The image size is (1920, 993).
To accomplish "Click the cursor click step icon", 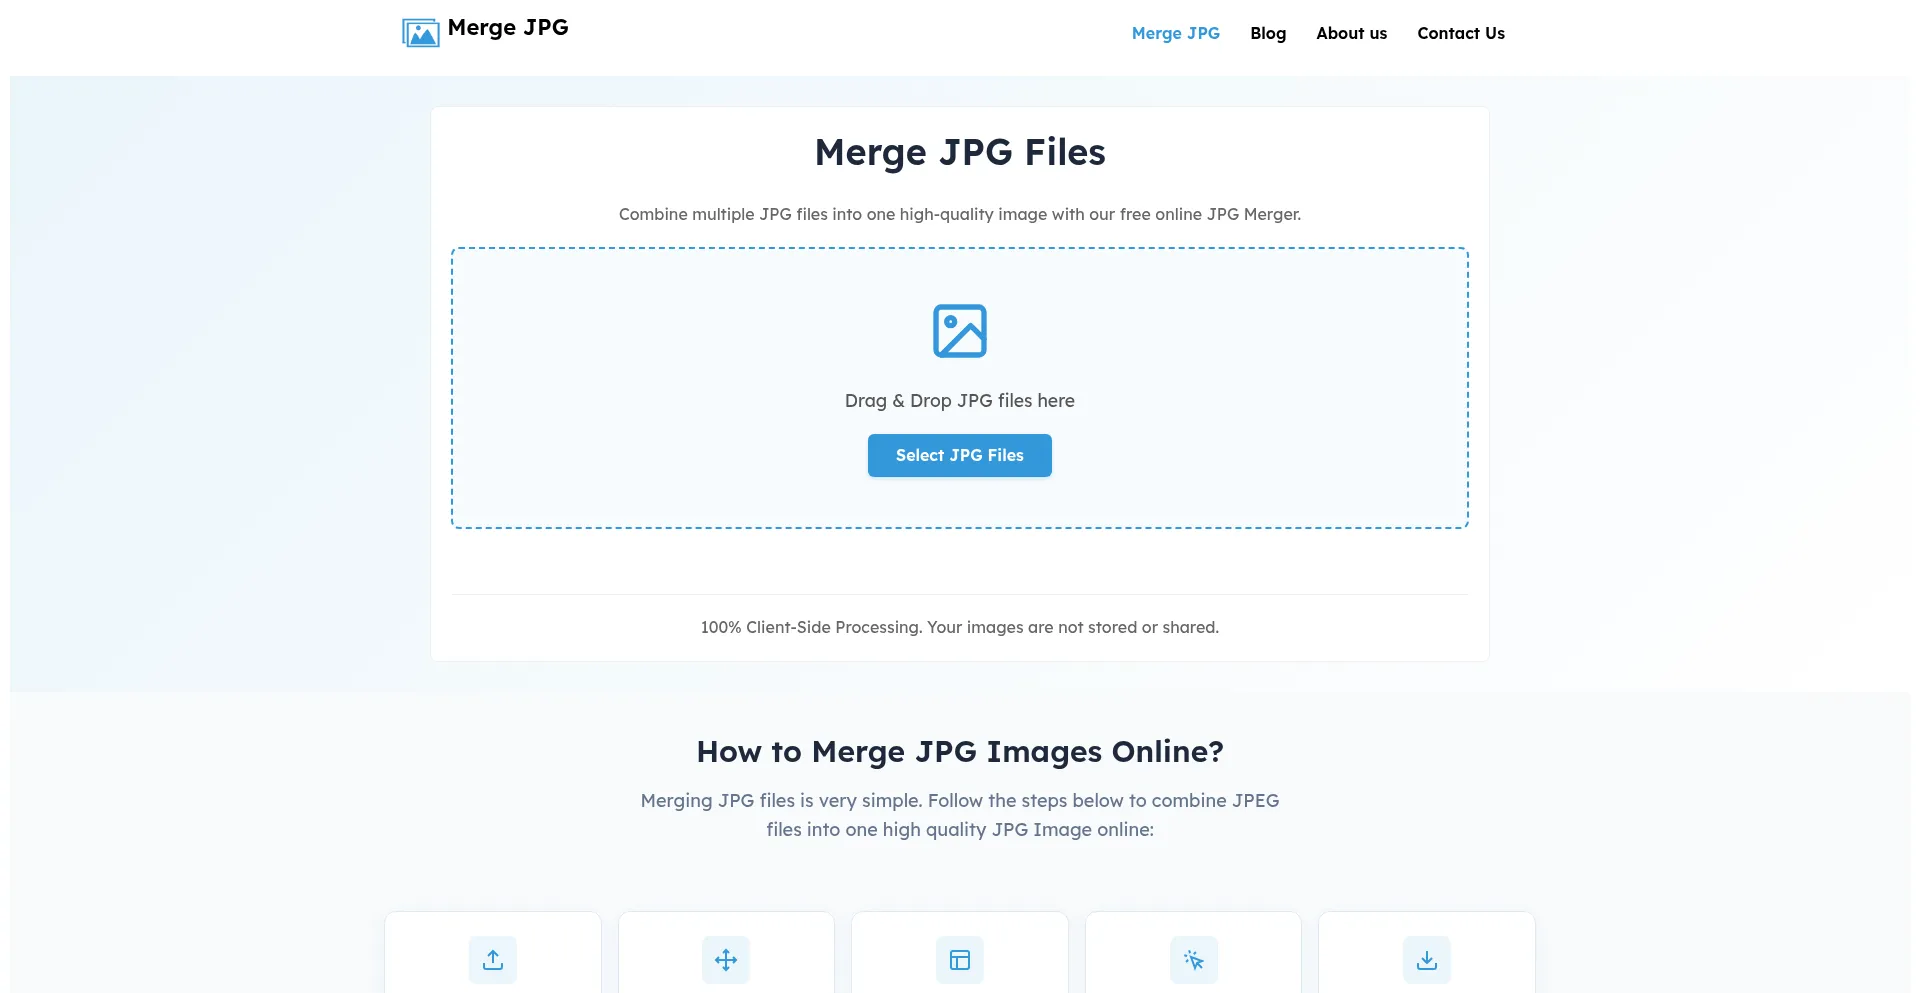I will 1194,960.
